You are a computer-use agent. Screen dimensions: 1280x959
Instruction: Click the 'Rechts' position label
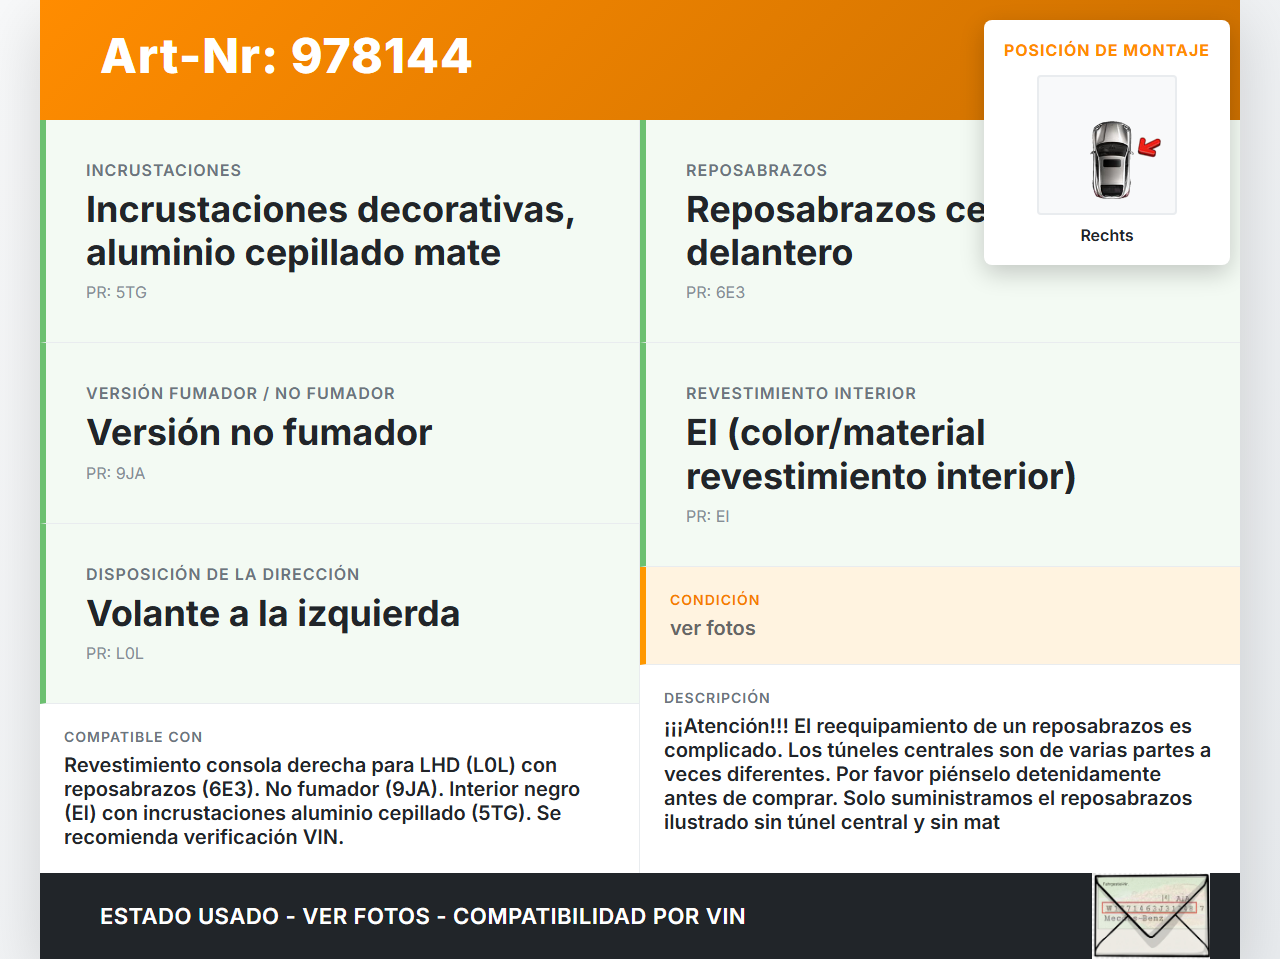pos(1106,235)
